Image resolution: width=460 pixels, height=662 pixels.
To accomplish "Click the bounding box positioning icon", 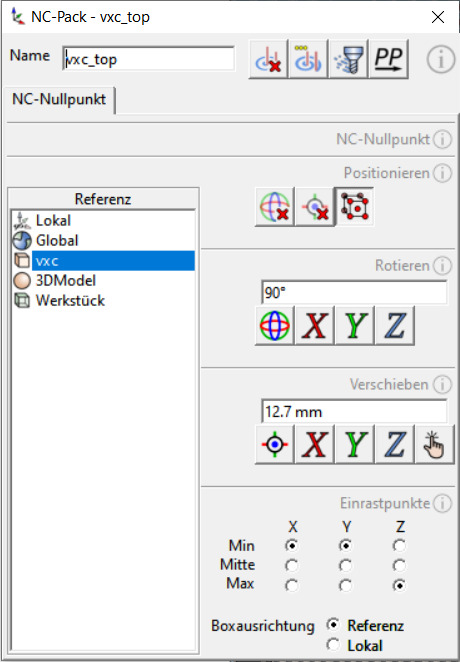I will click(354, 207).
